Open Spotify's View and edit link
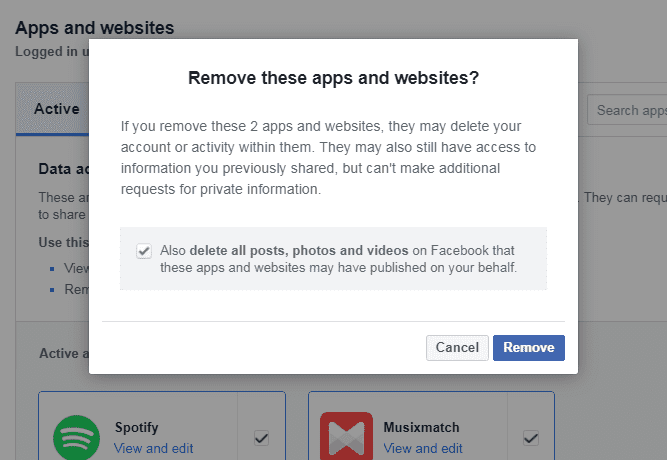 point(154,448)
